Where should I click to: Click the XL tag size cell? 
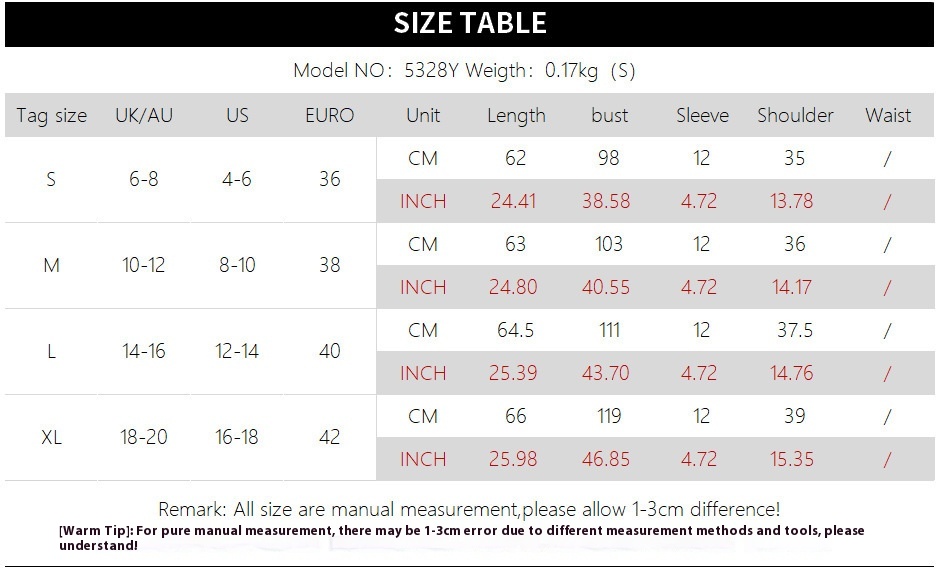point(51,437)
